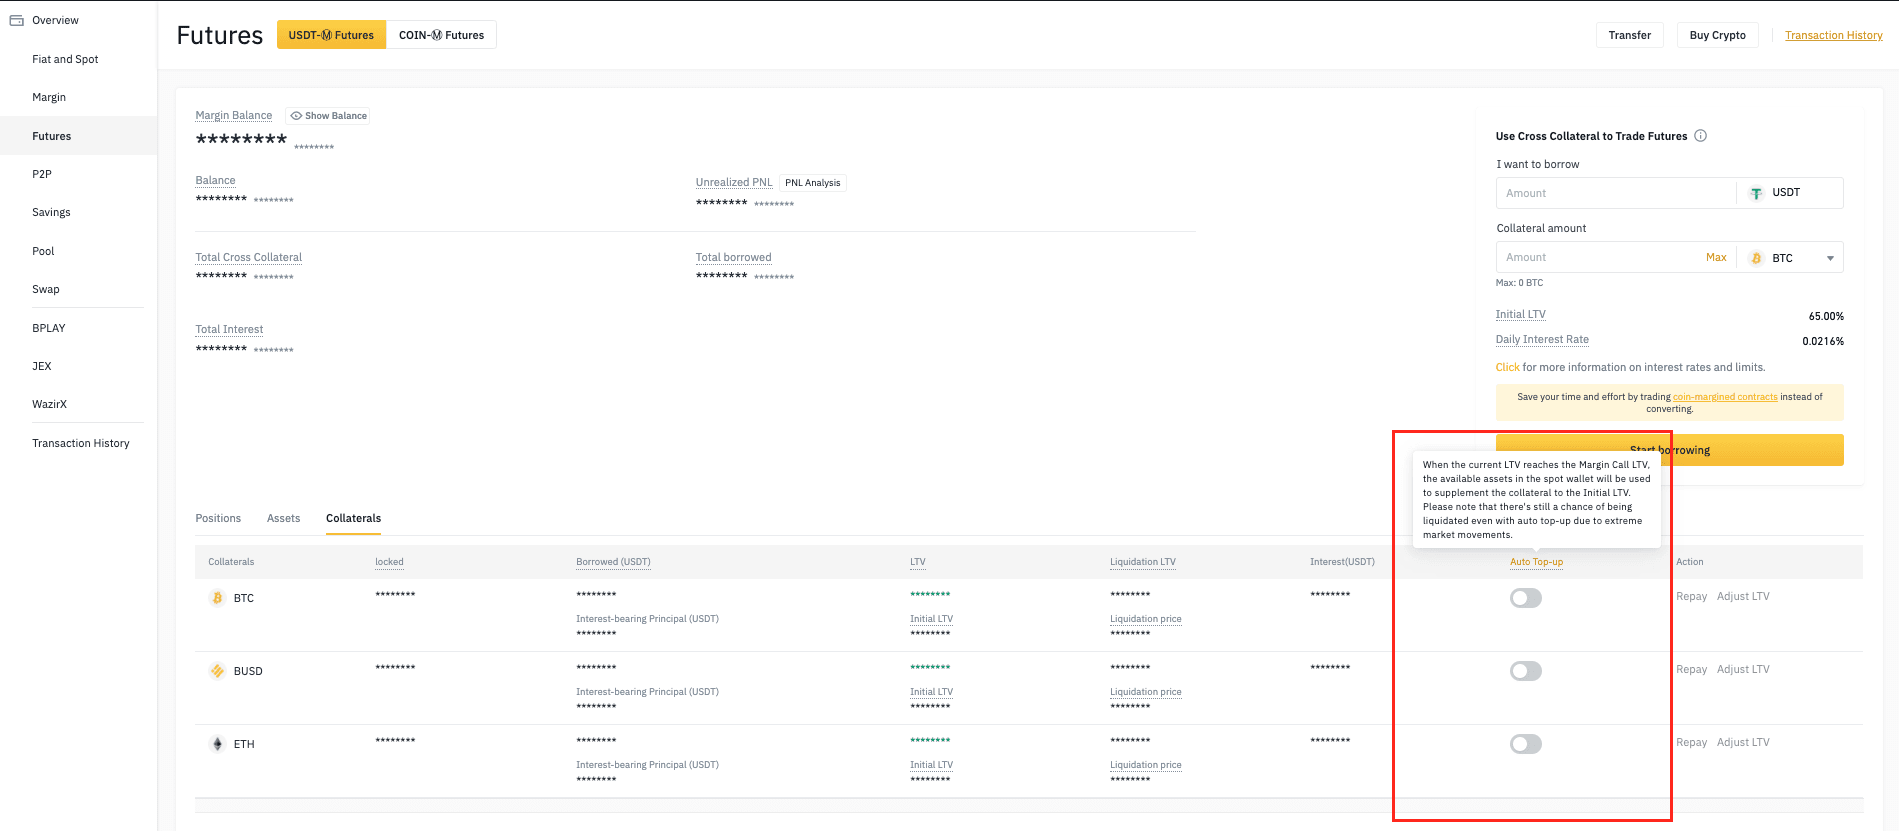Click the Auto Top-up column header
Viewport: 1899px width, 831px height.
1536,562
